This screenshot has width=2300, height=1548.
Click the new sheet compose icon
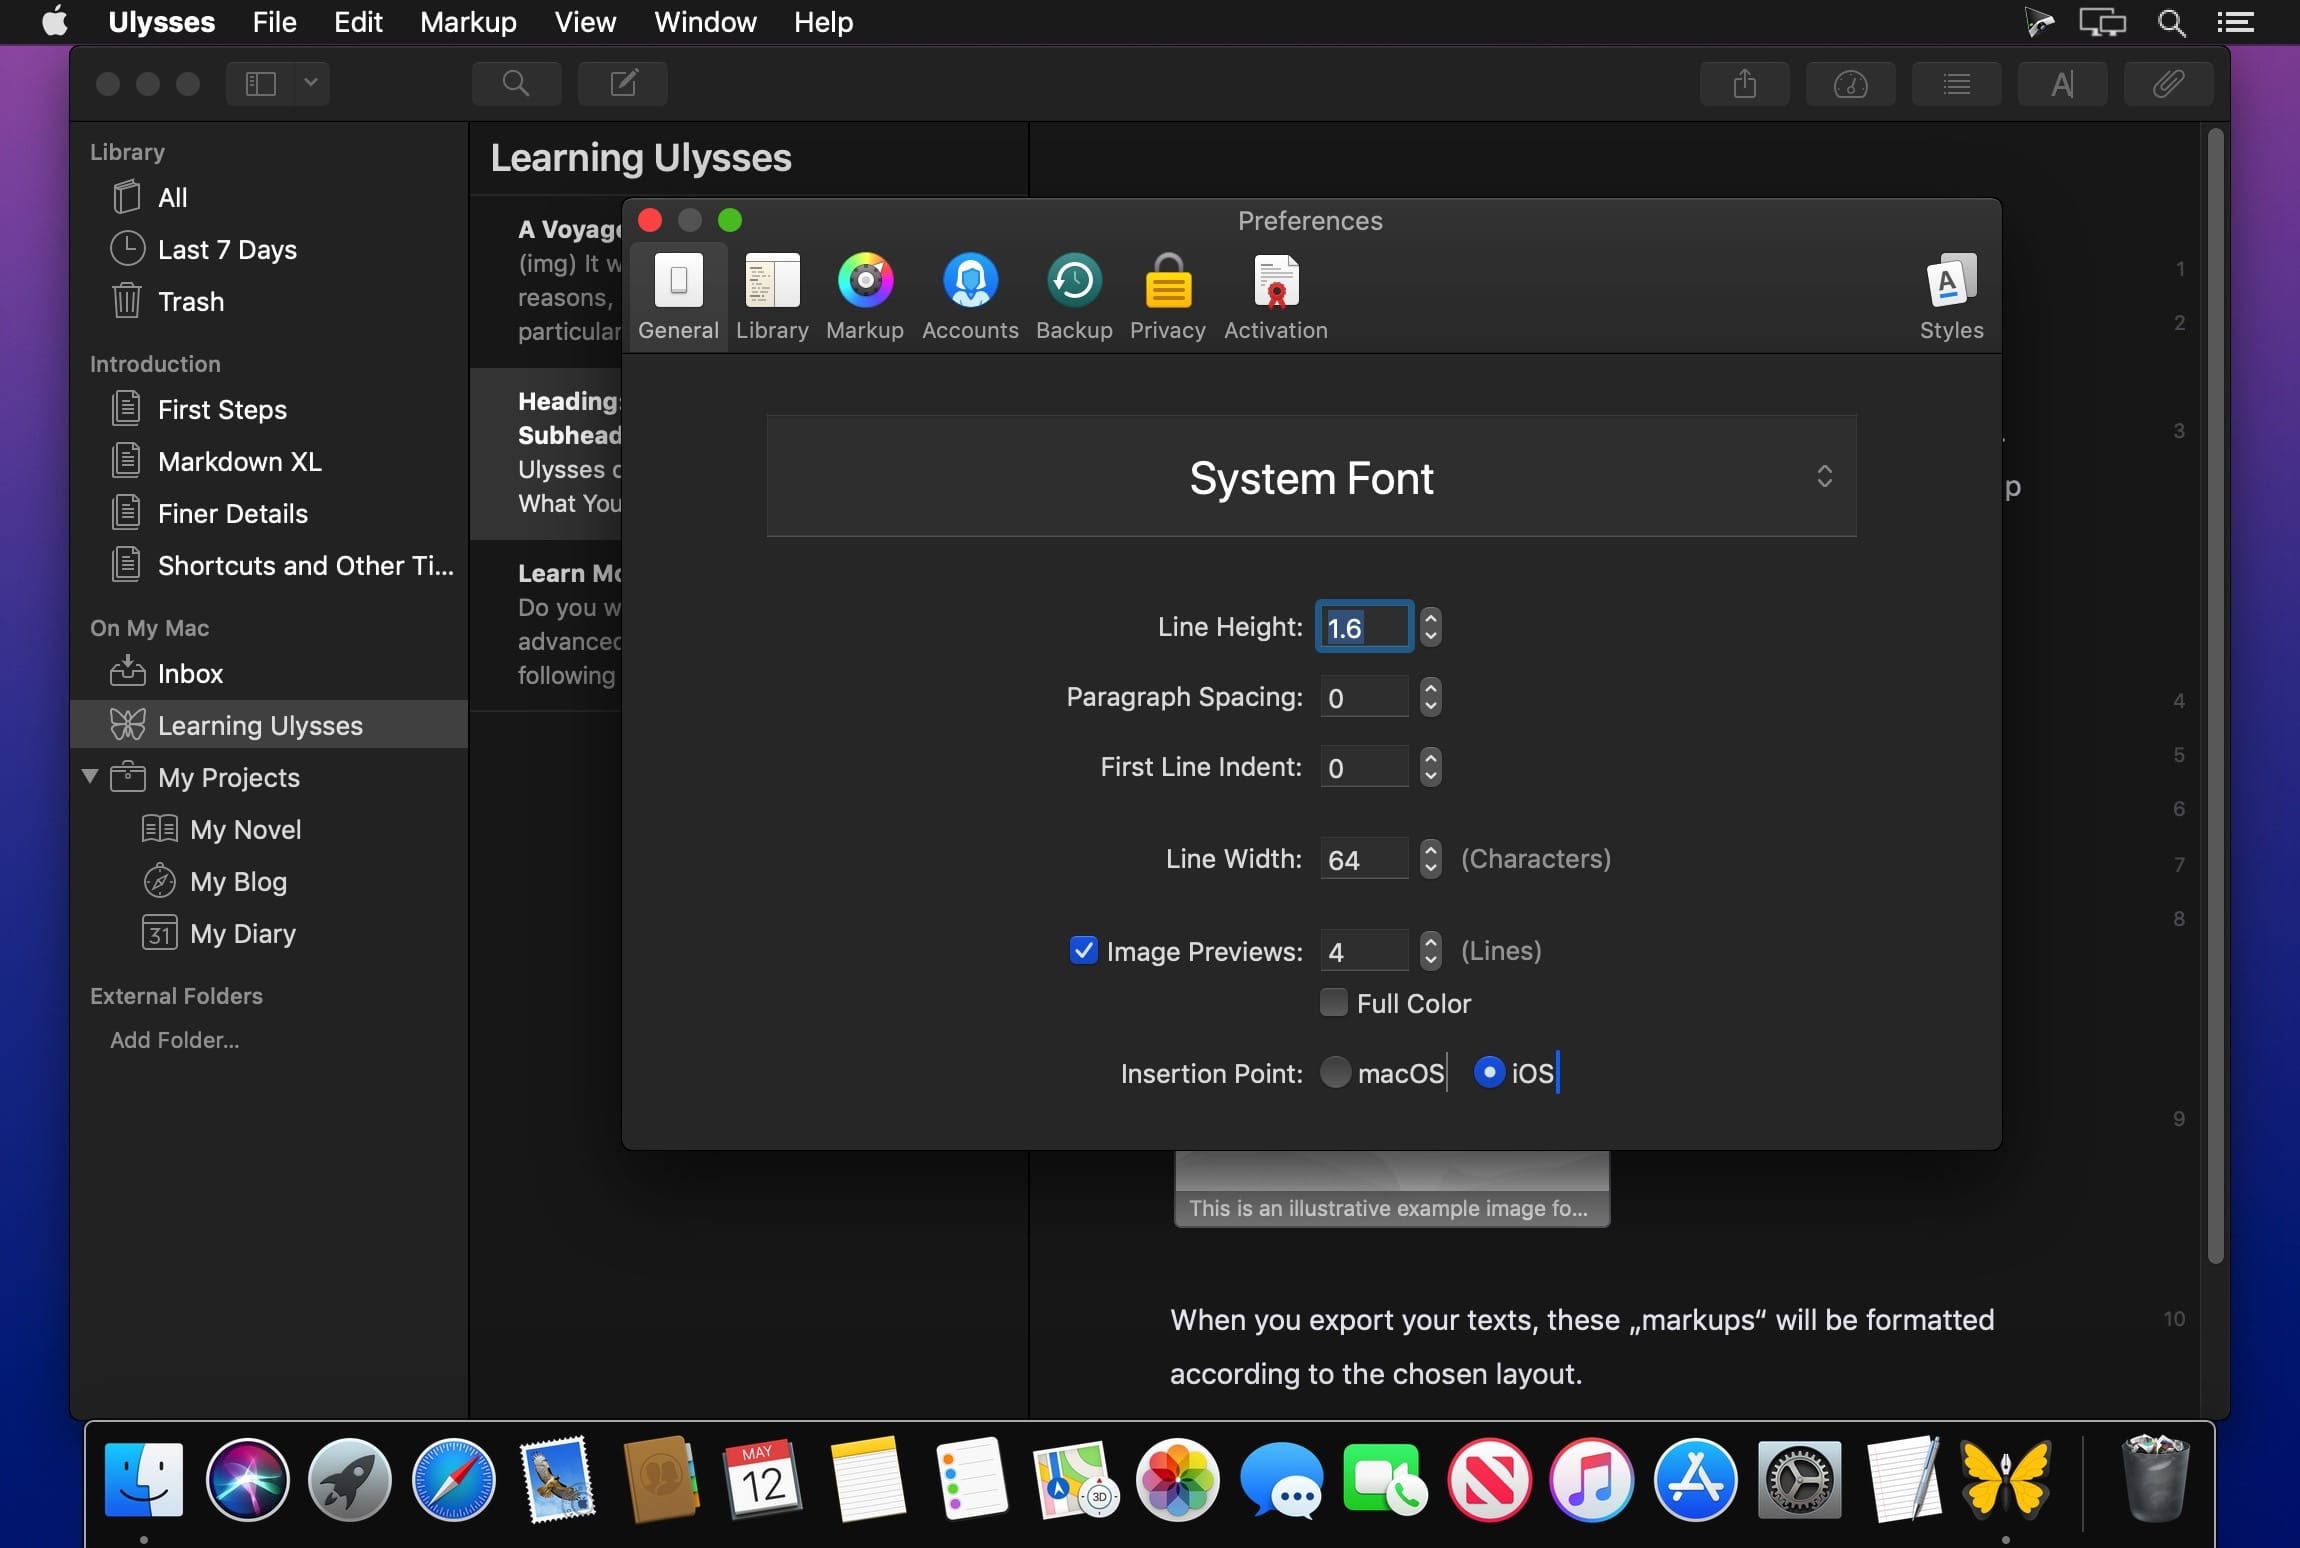(623, 84)
